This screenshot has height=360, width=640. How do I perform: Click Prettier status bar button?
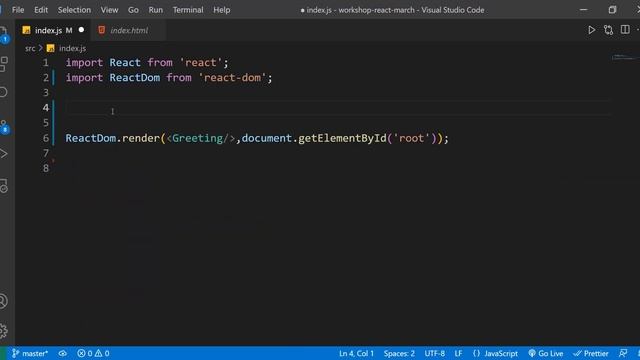coord(591,353)
